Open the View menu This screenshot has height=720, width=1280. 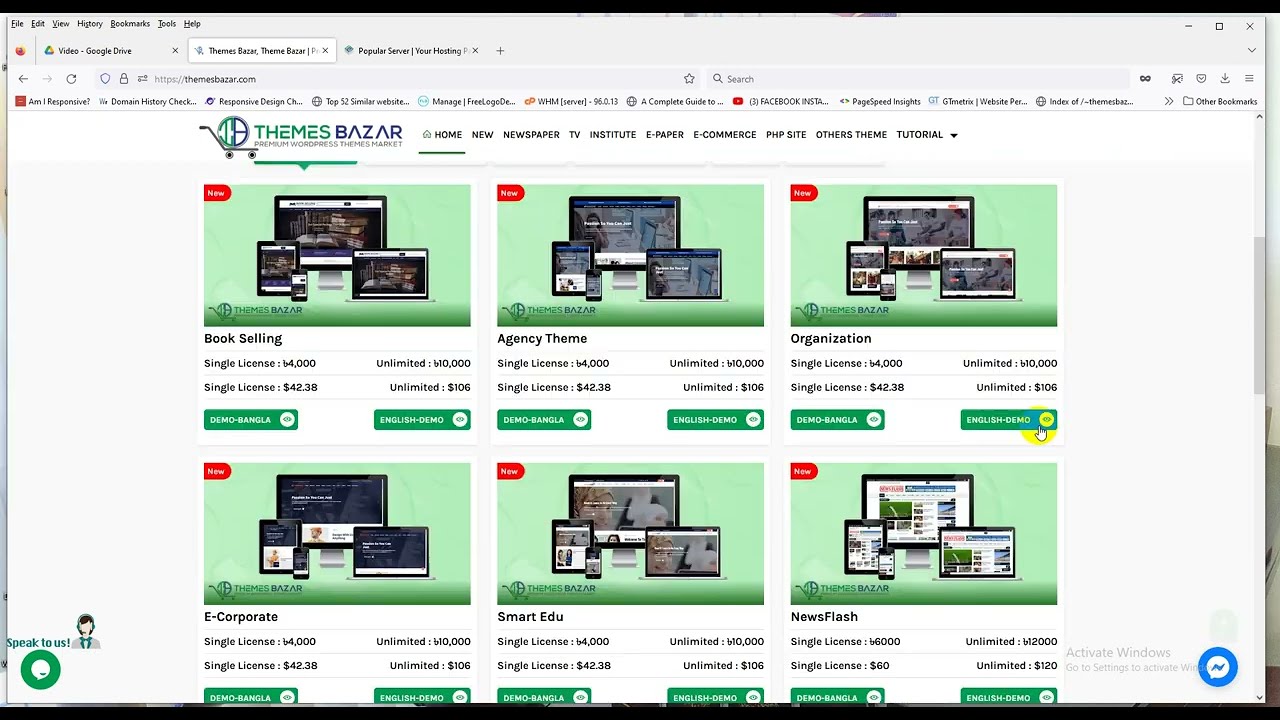pyautogui.click(x=61, y=23)
